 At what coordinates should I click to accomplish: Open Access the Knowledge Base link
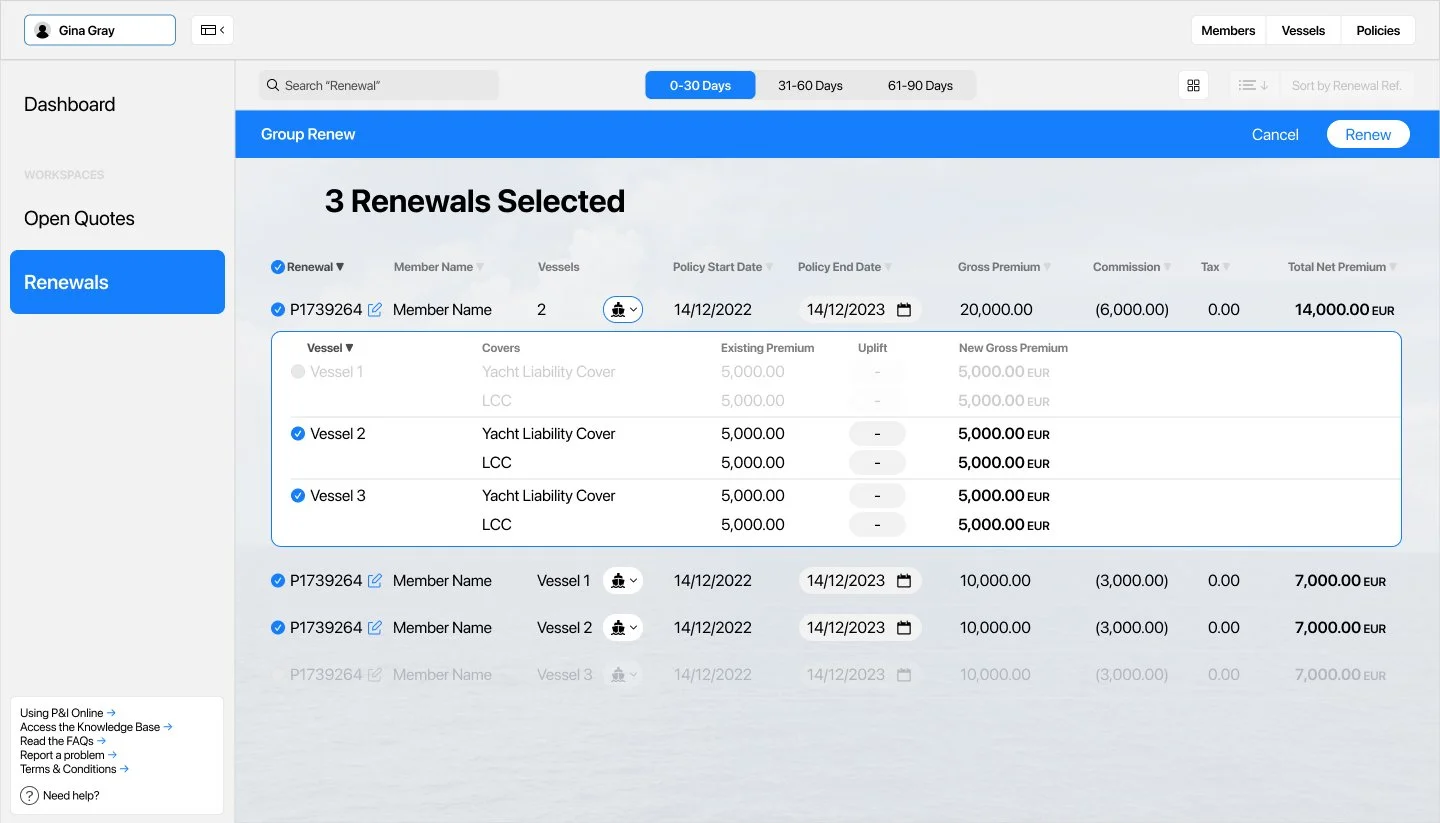(x=96, y=727)
